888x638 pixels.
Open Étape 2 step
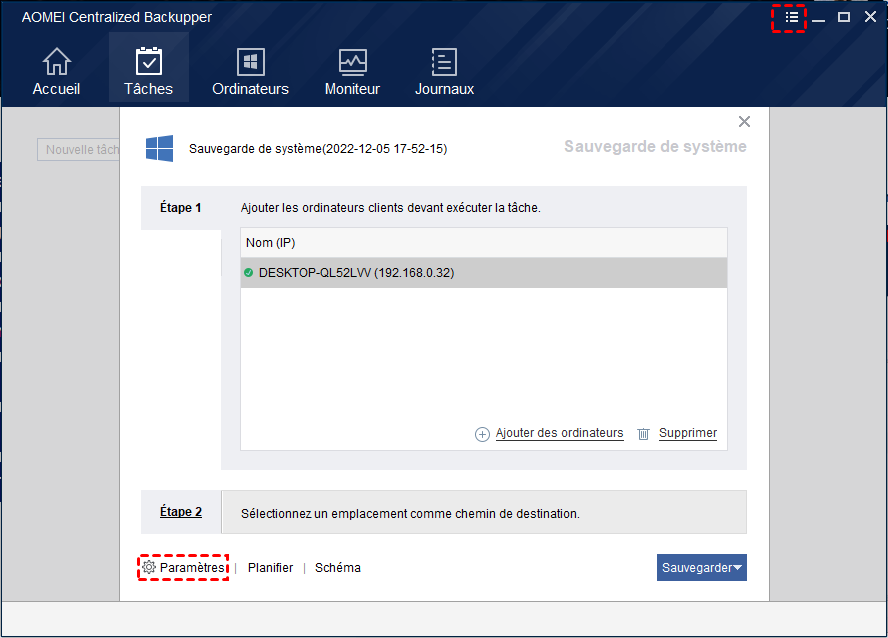181,512
